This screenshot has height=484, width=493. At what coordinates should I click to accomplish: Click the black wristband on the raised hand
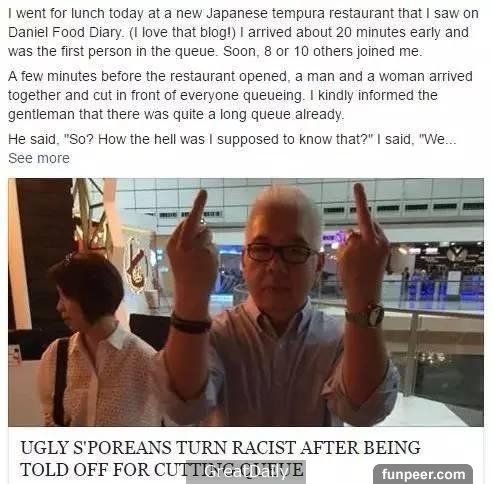[x=190, y=323]
